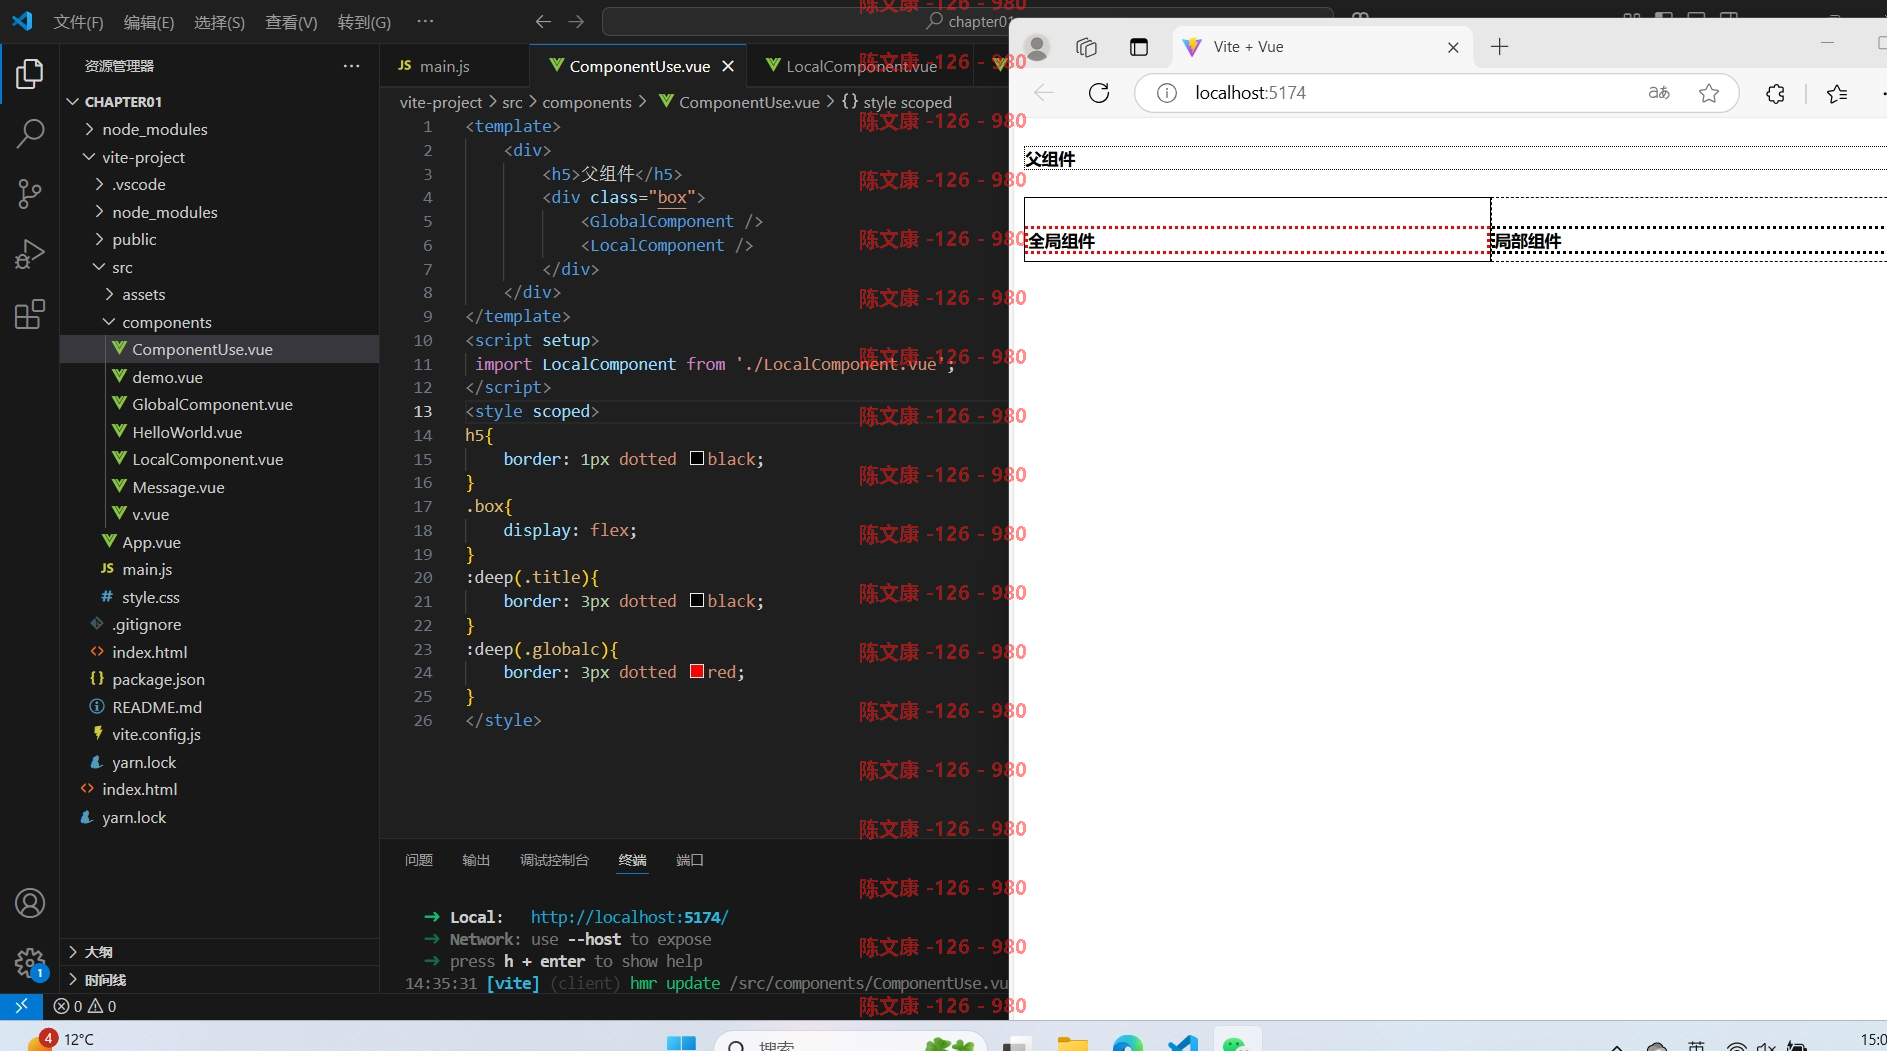View site information icon in address bar
Screen dimensions: 1887x1051
click(1166, 93)
